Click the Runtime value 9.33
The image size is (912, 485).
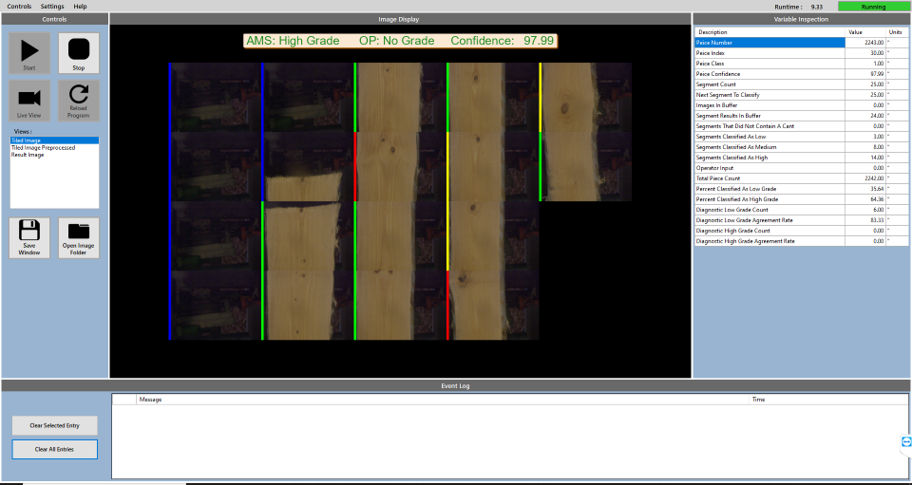click(x=816, y=7)
